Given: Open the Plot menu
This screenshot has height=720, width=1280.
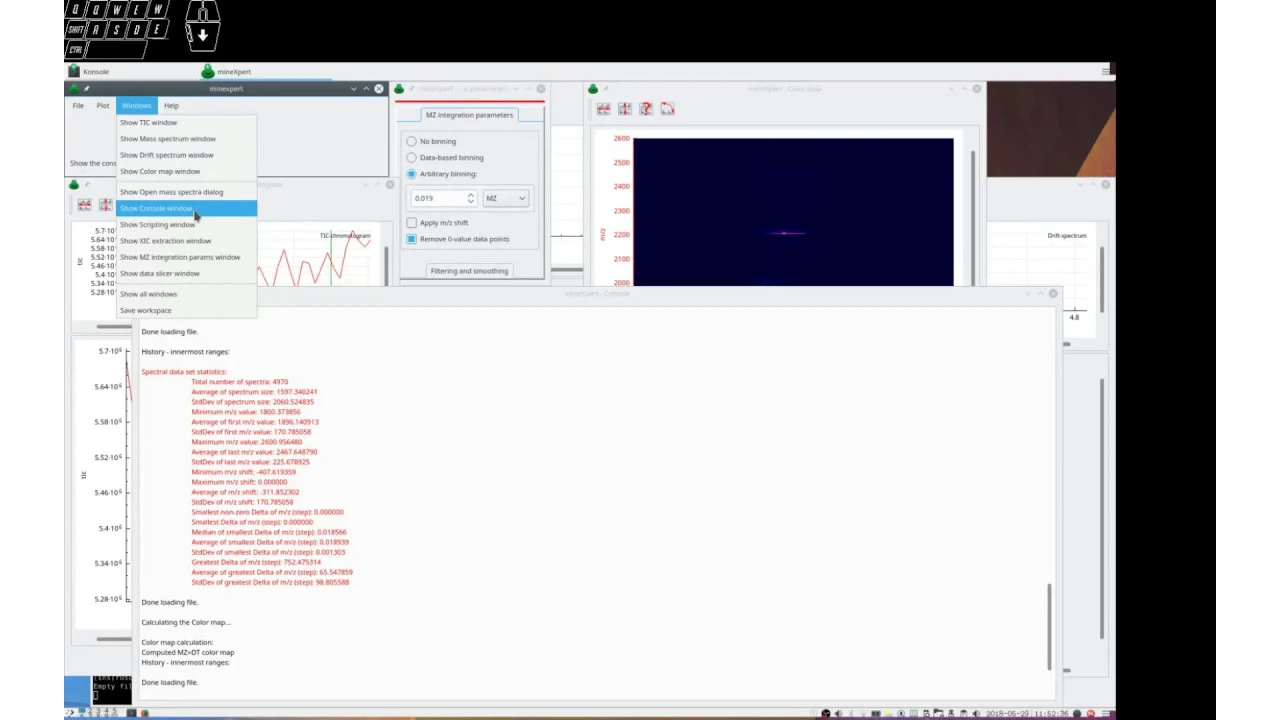Looking at the screenshot, I should pyautogui.click(x=103, y=106).
